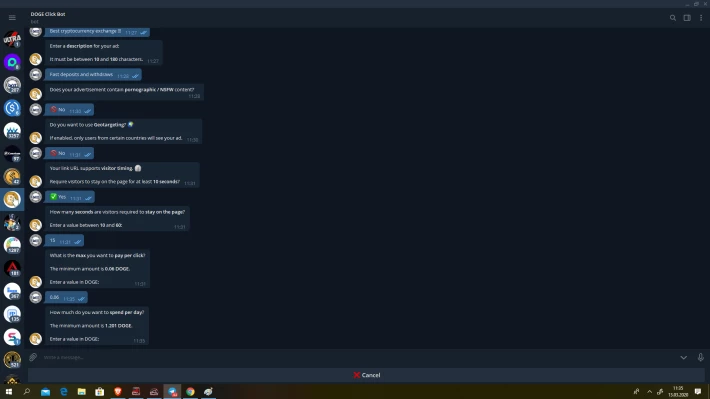The height and width of the screenshot is (399, 710).
Task: Click the 'spend per day' question message
Action: [x=97, y=326]
